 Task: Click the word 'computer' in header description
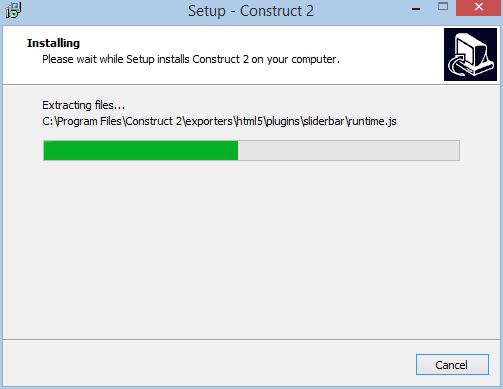(x=314, y=59)
